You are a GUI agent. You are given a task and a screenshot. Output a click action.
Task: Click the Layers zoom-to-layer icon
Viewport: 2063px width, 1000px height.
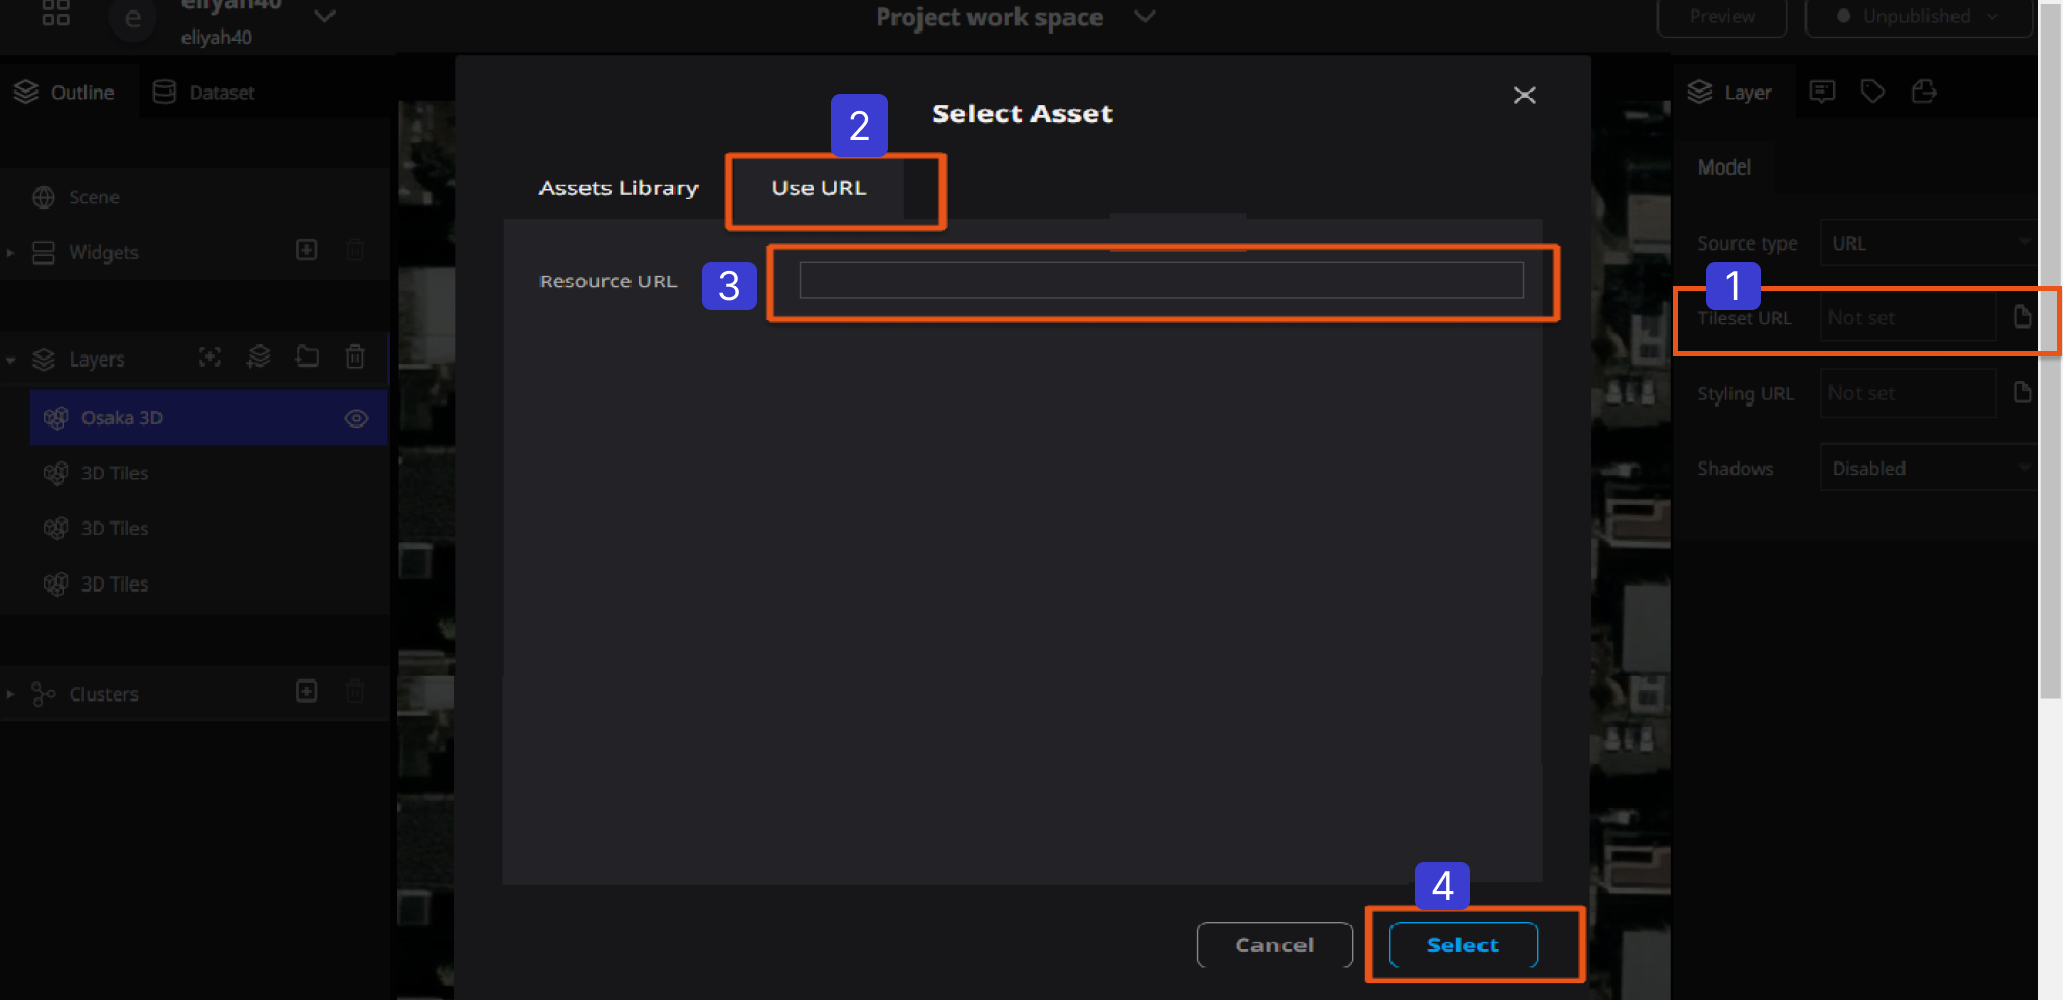coord(210,357)
